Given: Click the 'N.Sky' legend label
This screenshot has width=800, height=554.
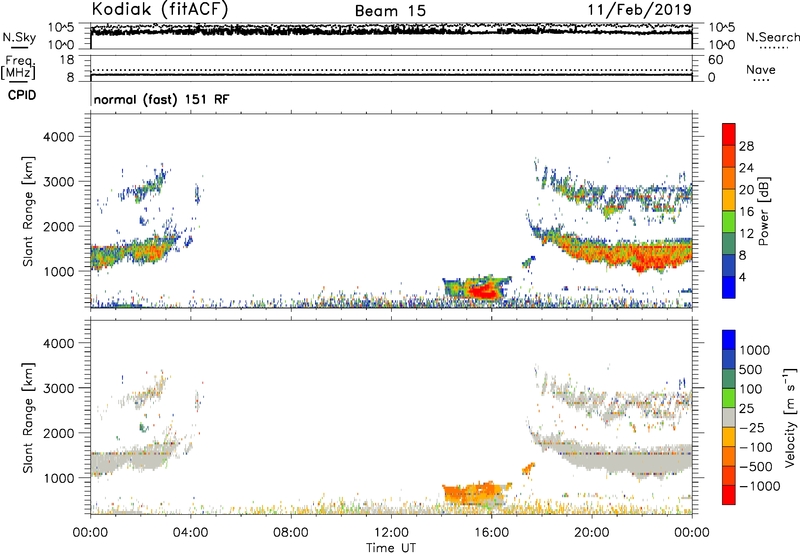Looking at the screenshot, I should point(19,37).
